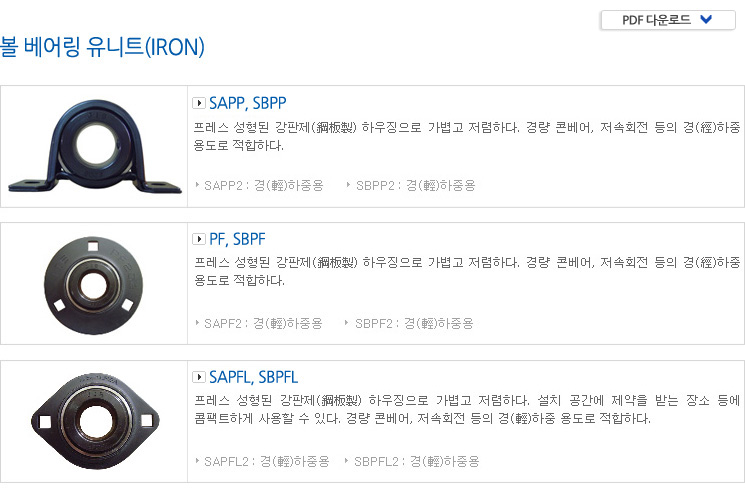Click the small triangle bullet before SBPP2
Screen dimensions: 745x500
coord(348,185)
